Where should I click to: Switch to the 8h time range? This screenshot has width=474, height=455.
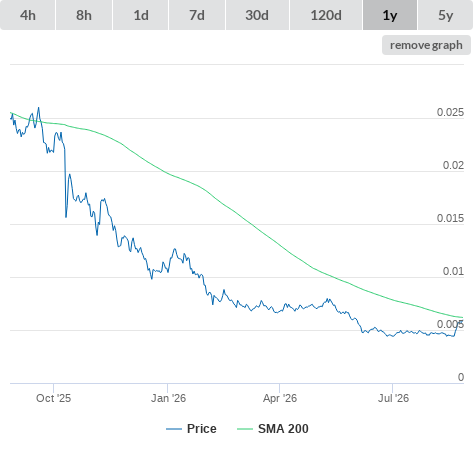click(84, 15)
